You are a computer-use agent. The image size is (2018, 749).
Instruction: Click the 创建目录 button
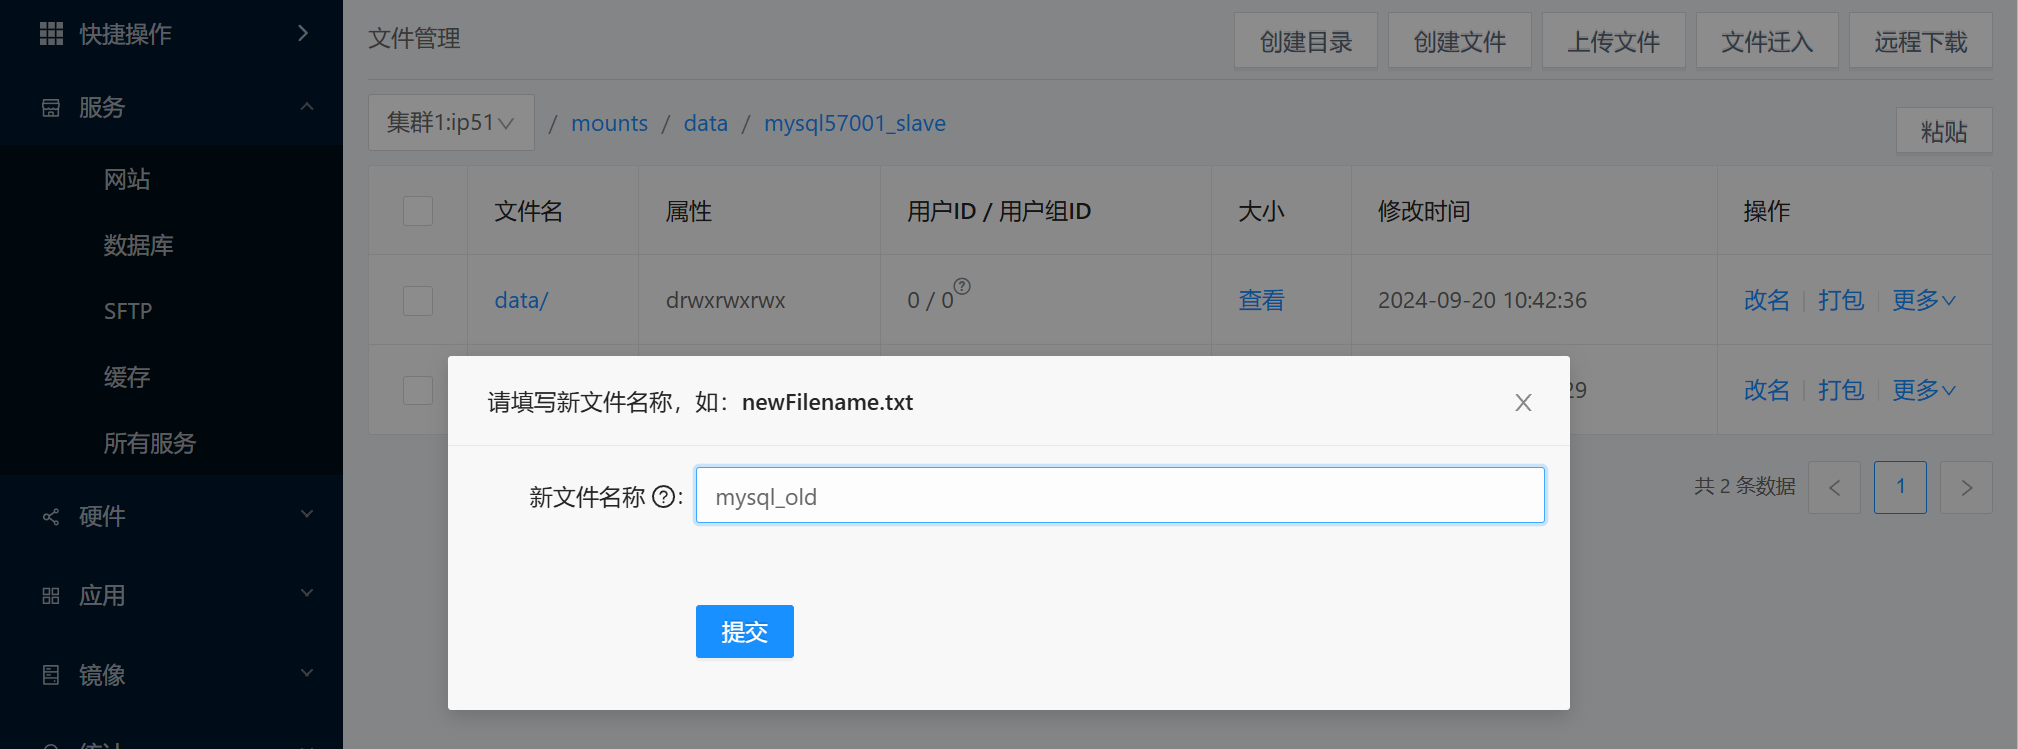pos(1305,42)
